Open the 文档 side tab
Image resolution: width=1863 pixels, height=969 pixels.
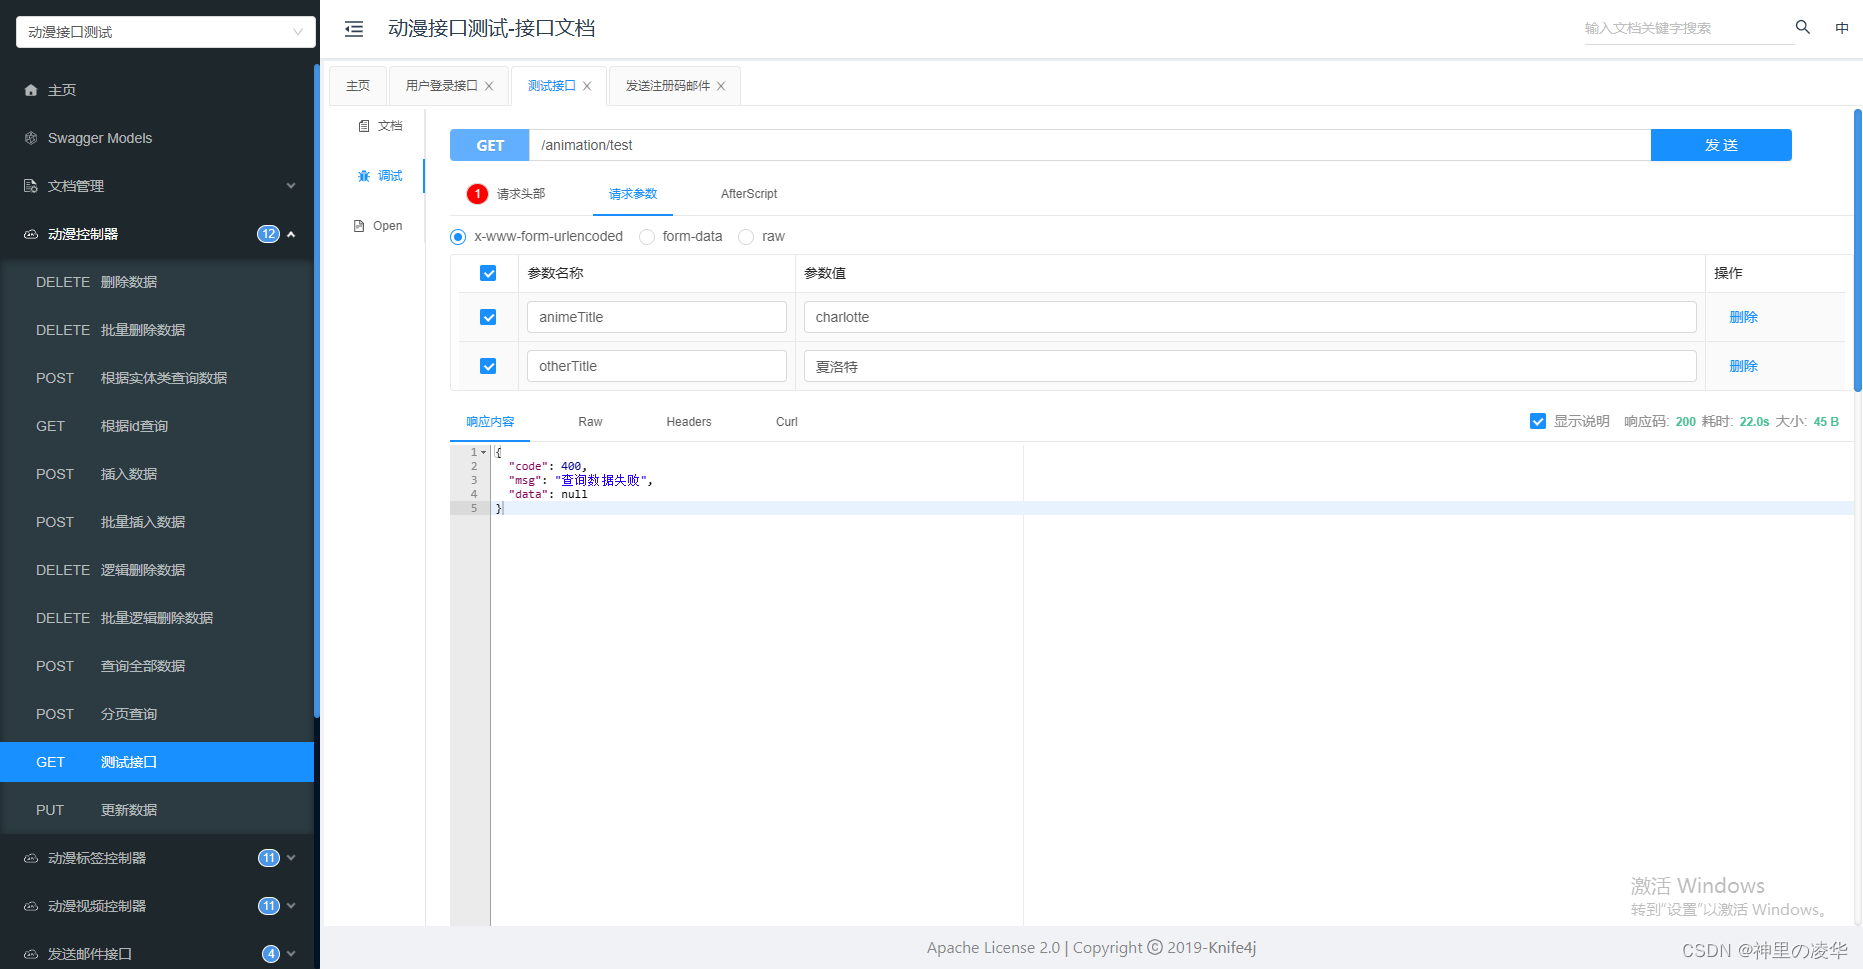(x=380, y=126)
